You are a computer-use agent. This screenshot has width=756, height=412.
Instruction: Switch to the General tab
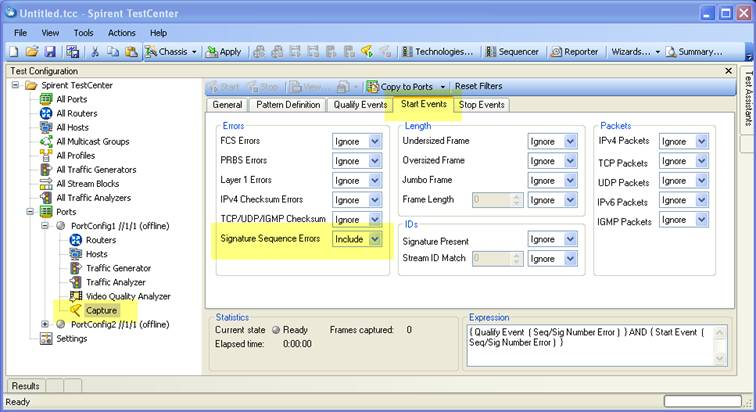227,105
